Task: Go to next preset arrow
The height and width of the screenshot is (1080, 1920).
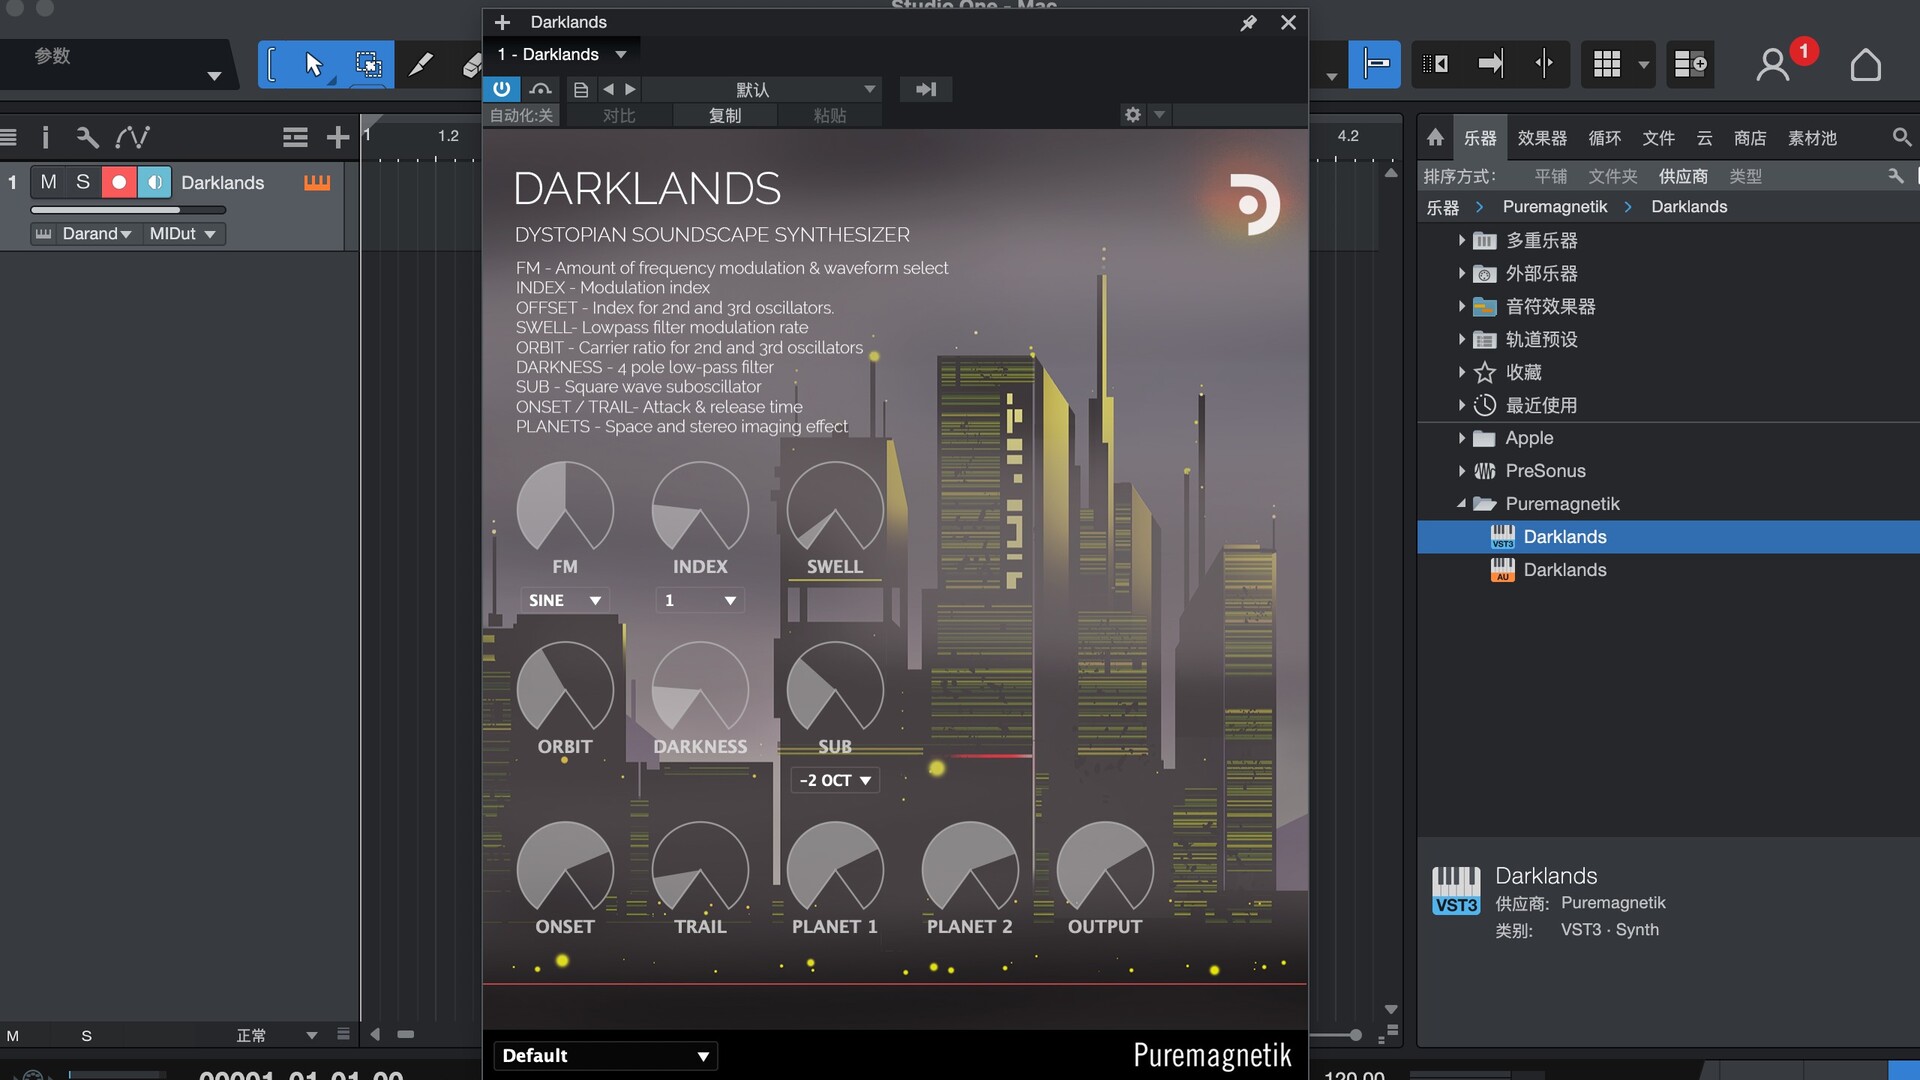Action: click(630, 89)
